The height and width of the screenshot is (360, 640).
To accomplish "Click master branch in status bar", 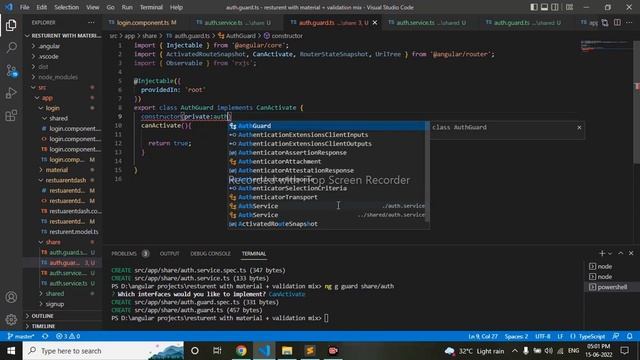I will (21, 336).
